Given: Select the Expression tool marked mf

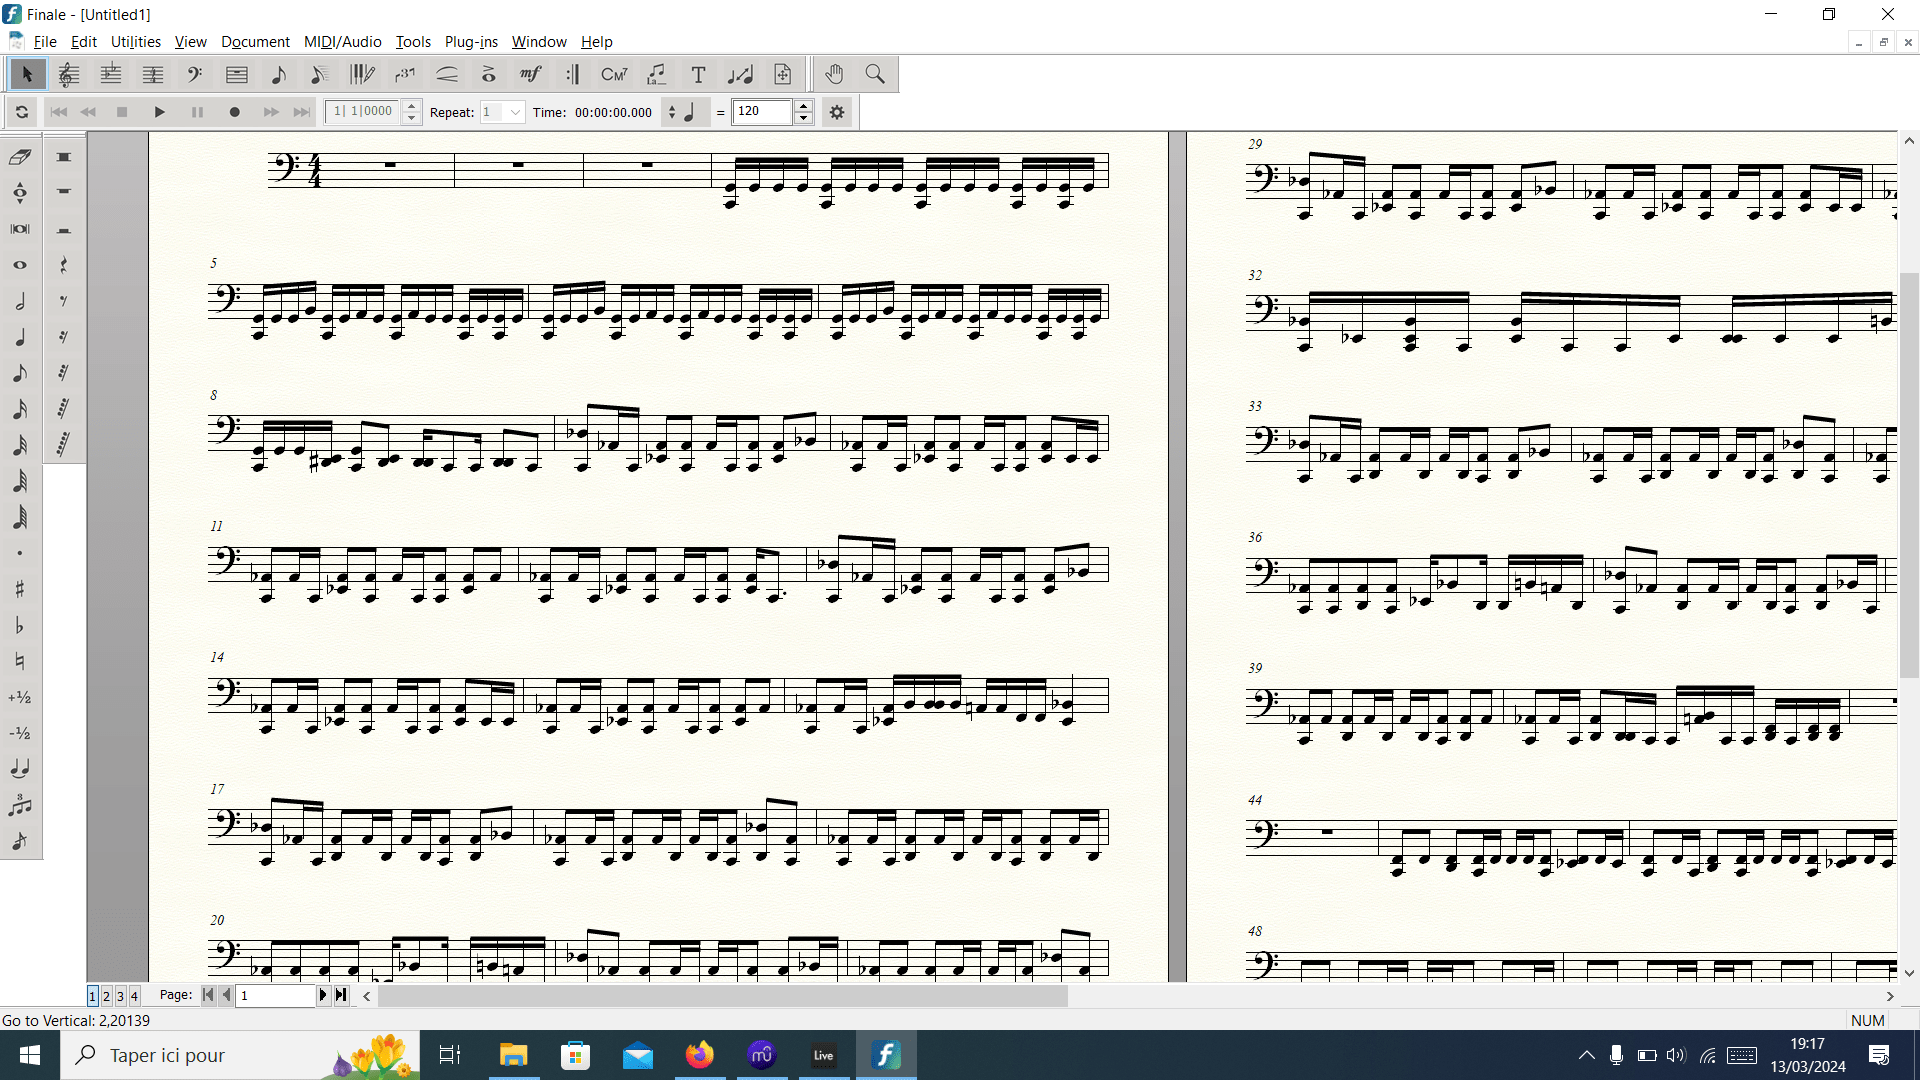Looking at the screenshot, I should pos(530,74).
